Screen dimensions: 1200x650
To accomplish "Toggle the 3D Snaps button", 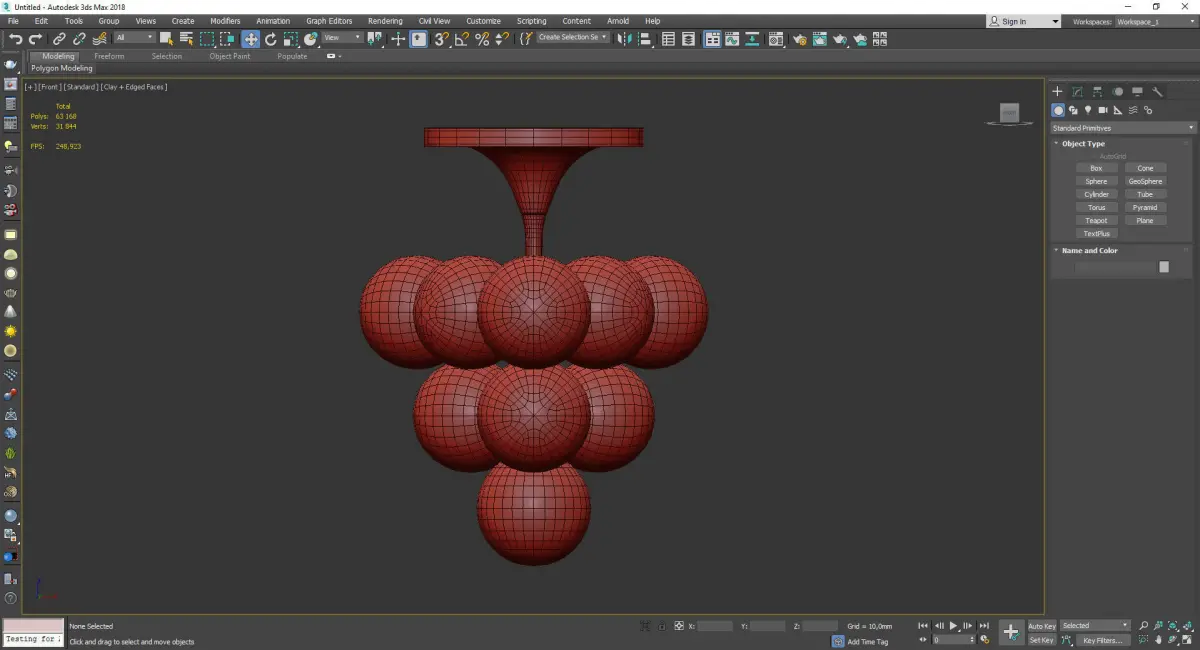I will click(440, 39).
